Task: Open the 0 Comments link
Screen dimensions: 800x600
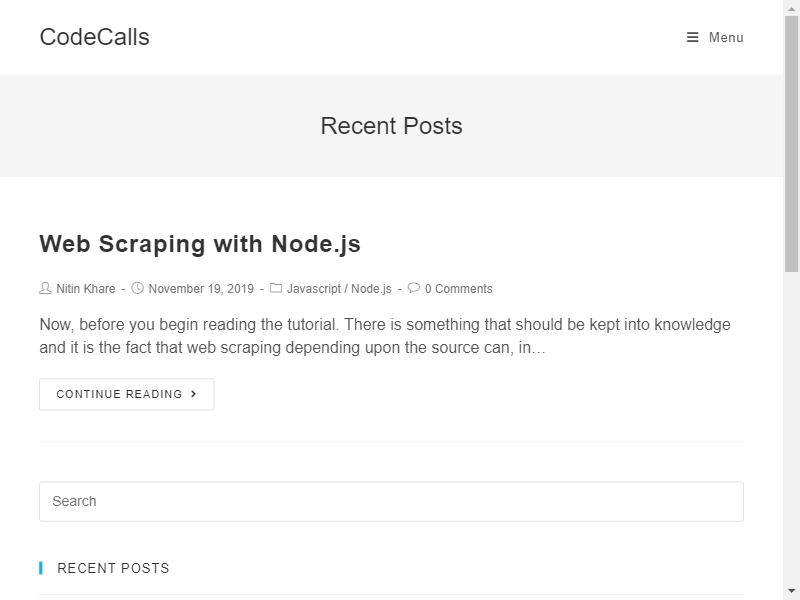Action: pyautogui.click(x=457, y=289)
